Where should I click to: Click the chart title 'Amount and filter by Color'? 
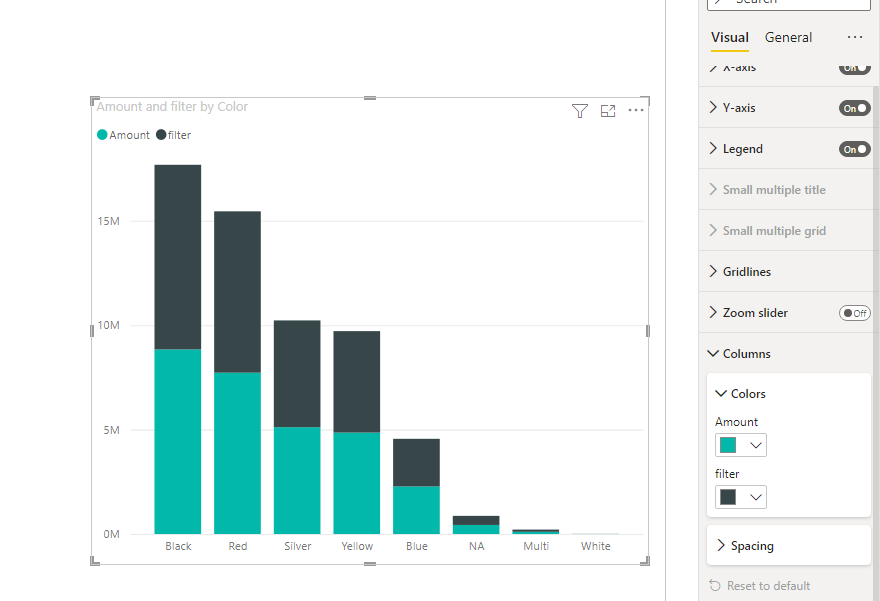[x=172, y=107]
